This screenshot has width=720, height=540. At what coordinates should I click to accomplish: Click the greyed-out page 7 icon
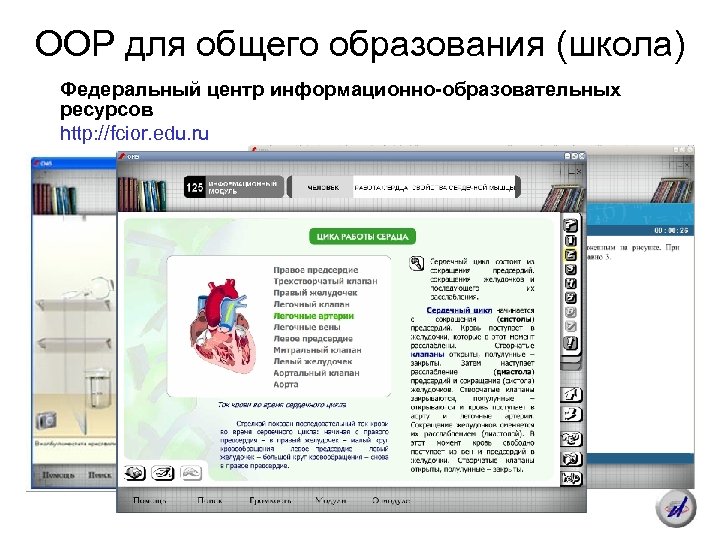pos(571,326)
